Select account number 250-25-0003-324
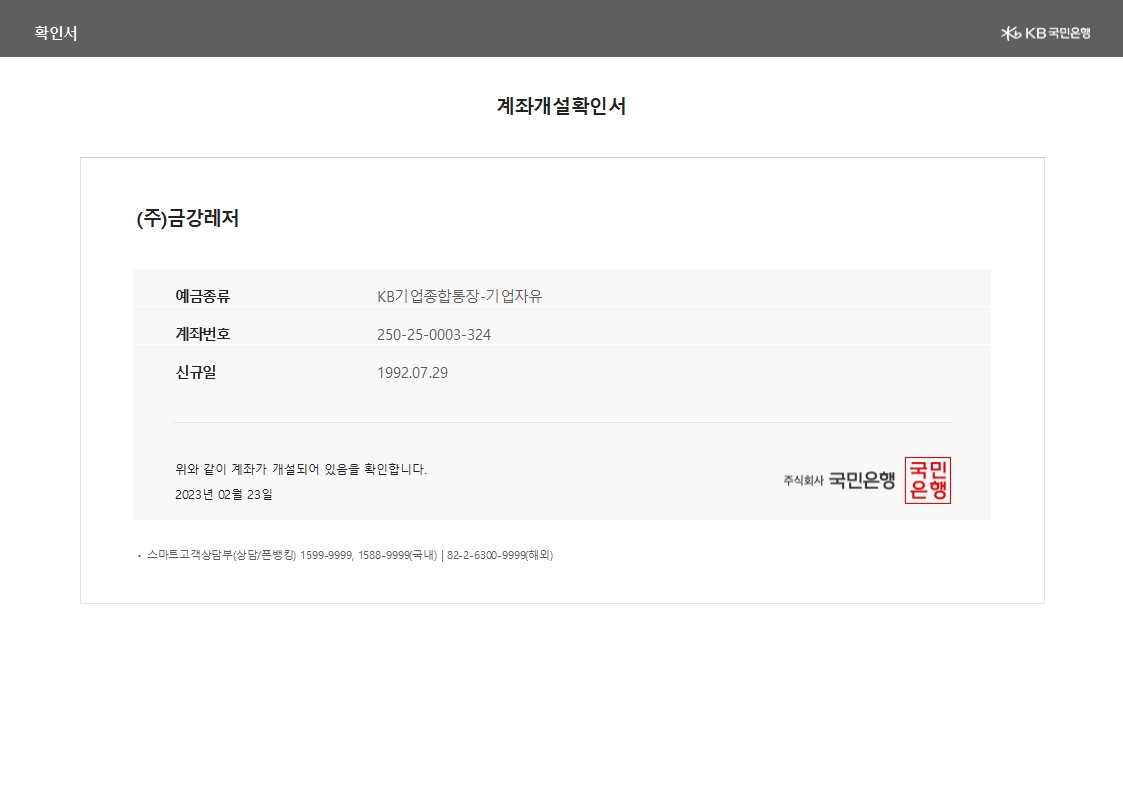1123x793 pixels. [434, 334]
